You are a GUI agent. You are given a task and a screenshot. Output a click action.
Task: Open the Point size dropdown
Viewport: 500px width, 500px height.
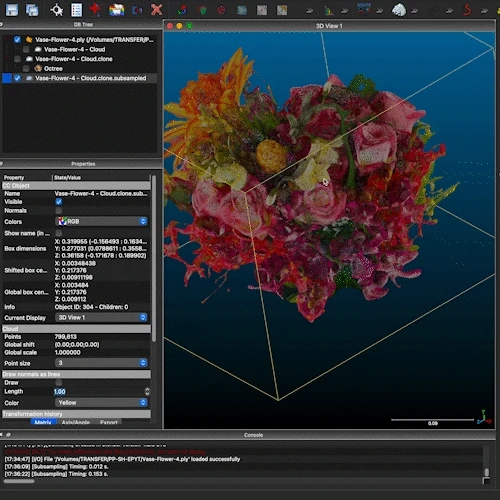pos(101,363)
